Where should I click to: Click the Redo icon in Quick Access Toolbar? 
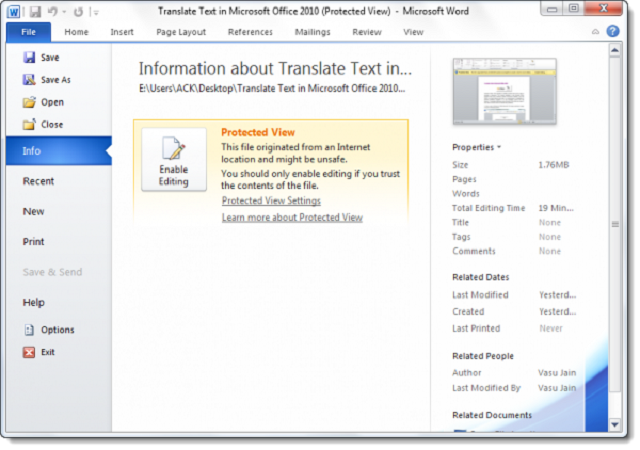(78, 12)
